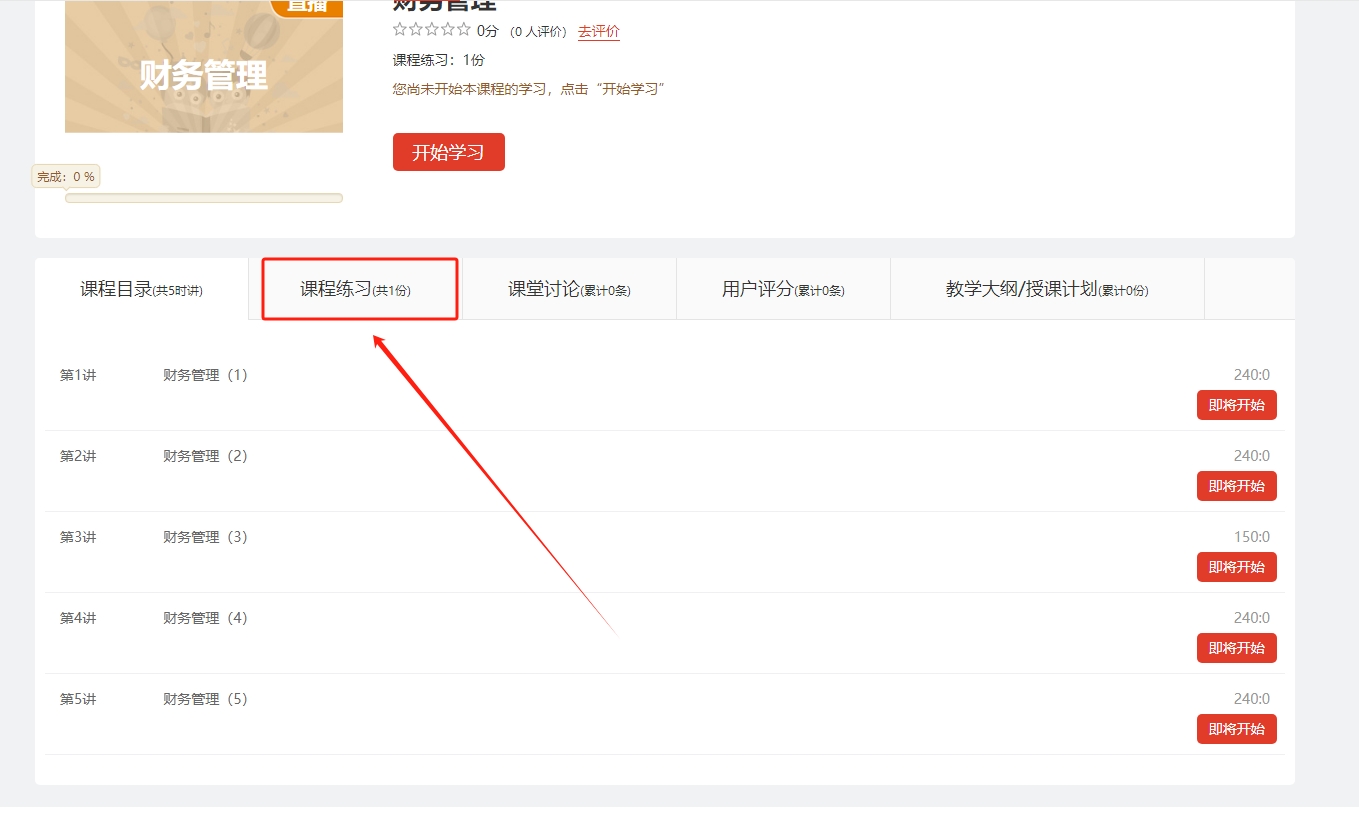Open the 去评价 link
This screenshot has height=833, width=1359.
click(598, 31)
